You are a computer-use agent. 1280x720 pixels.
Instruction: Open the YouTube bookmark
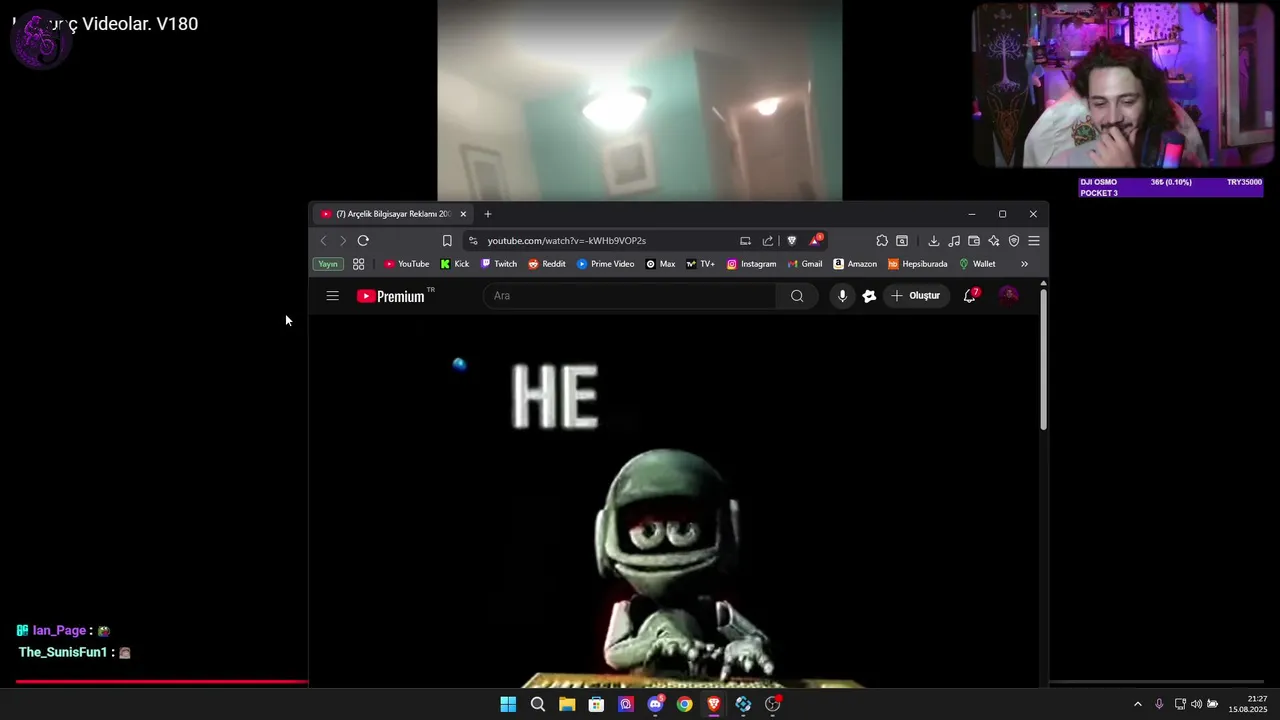coord(407,264)
